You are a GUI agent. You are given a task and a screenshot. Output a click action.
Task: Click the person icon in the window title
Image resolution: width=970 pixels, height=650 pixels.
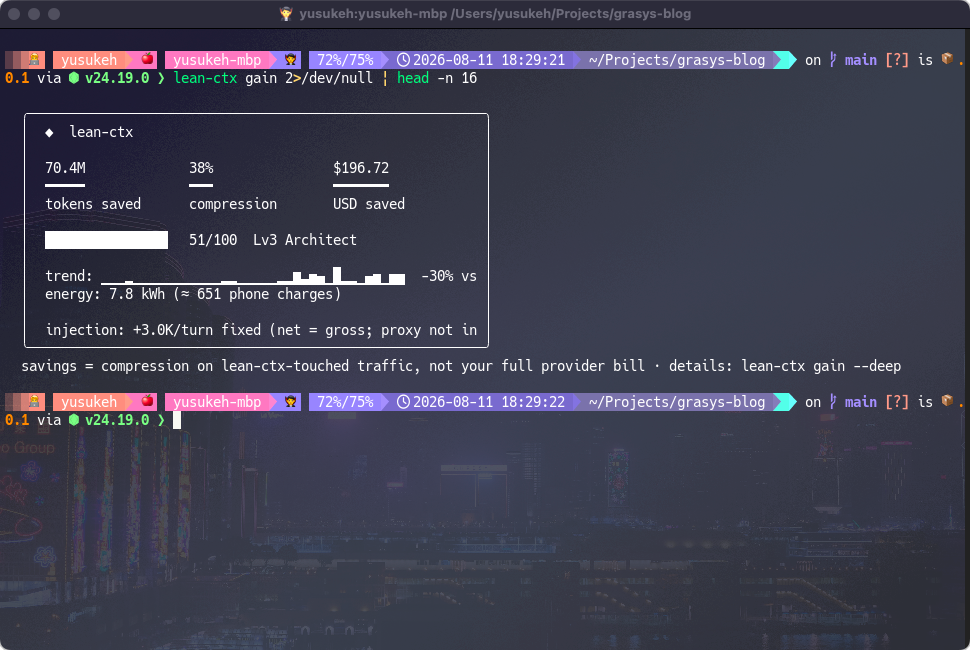pyautogui.click(x=286, y=14)
